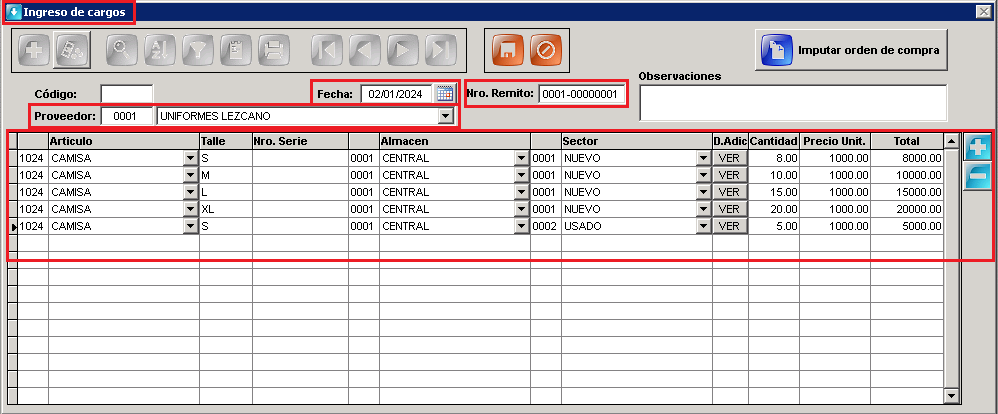
Task: Click the sector code cell 0002
Action: (x=545, y=226)
